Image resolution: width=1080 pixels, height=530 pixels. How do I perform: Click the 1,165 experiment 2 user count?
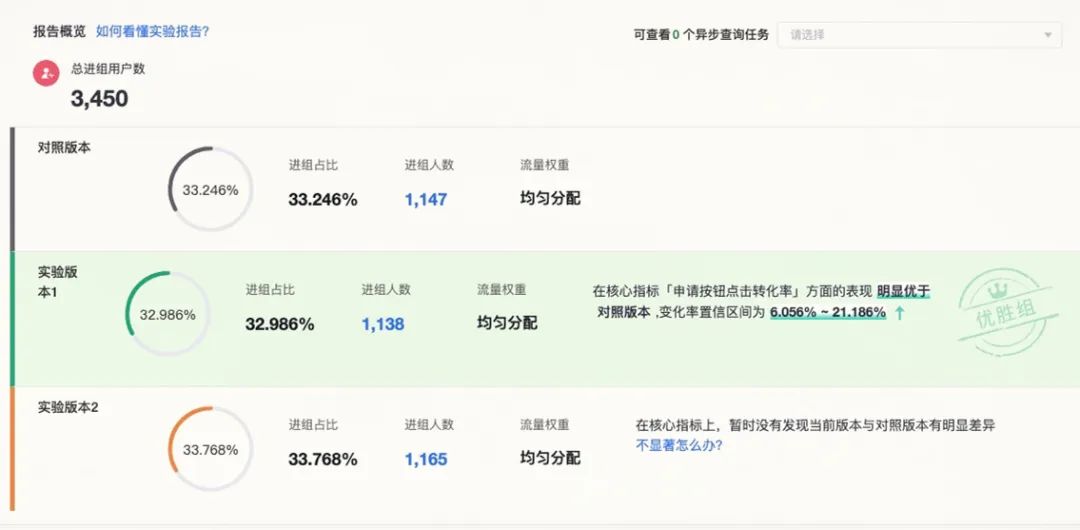[x=426, y=459]
